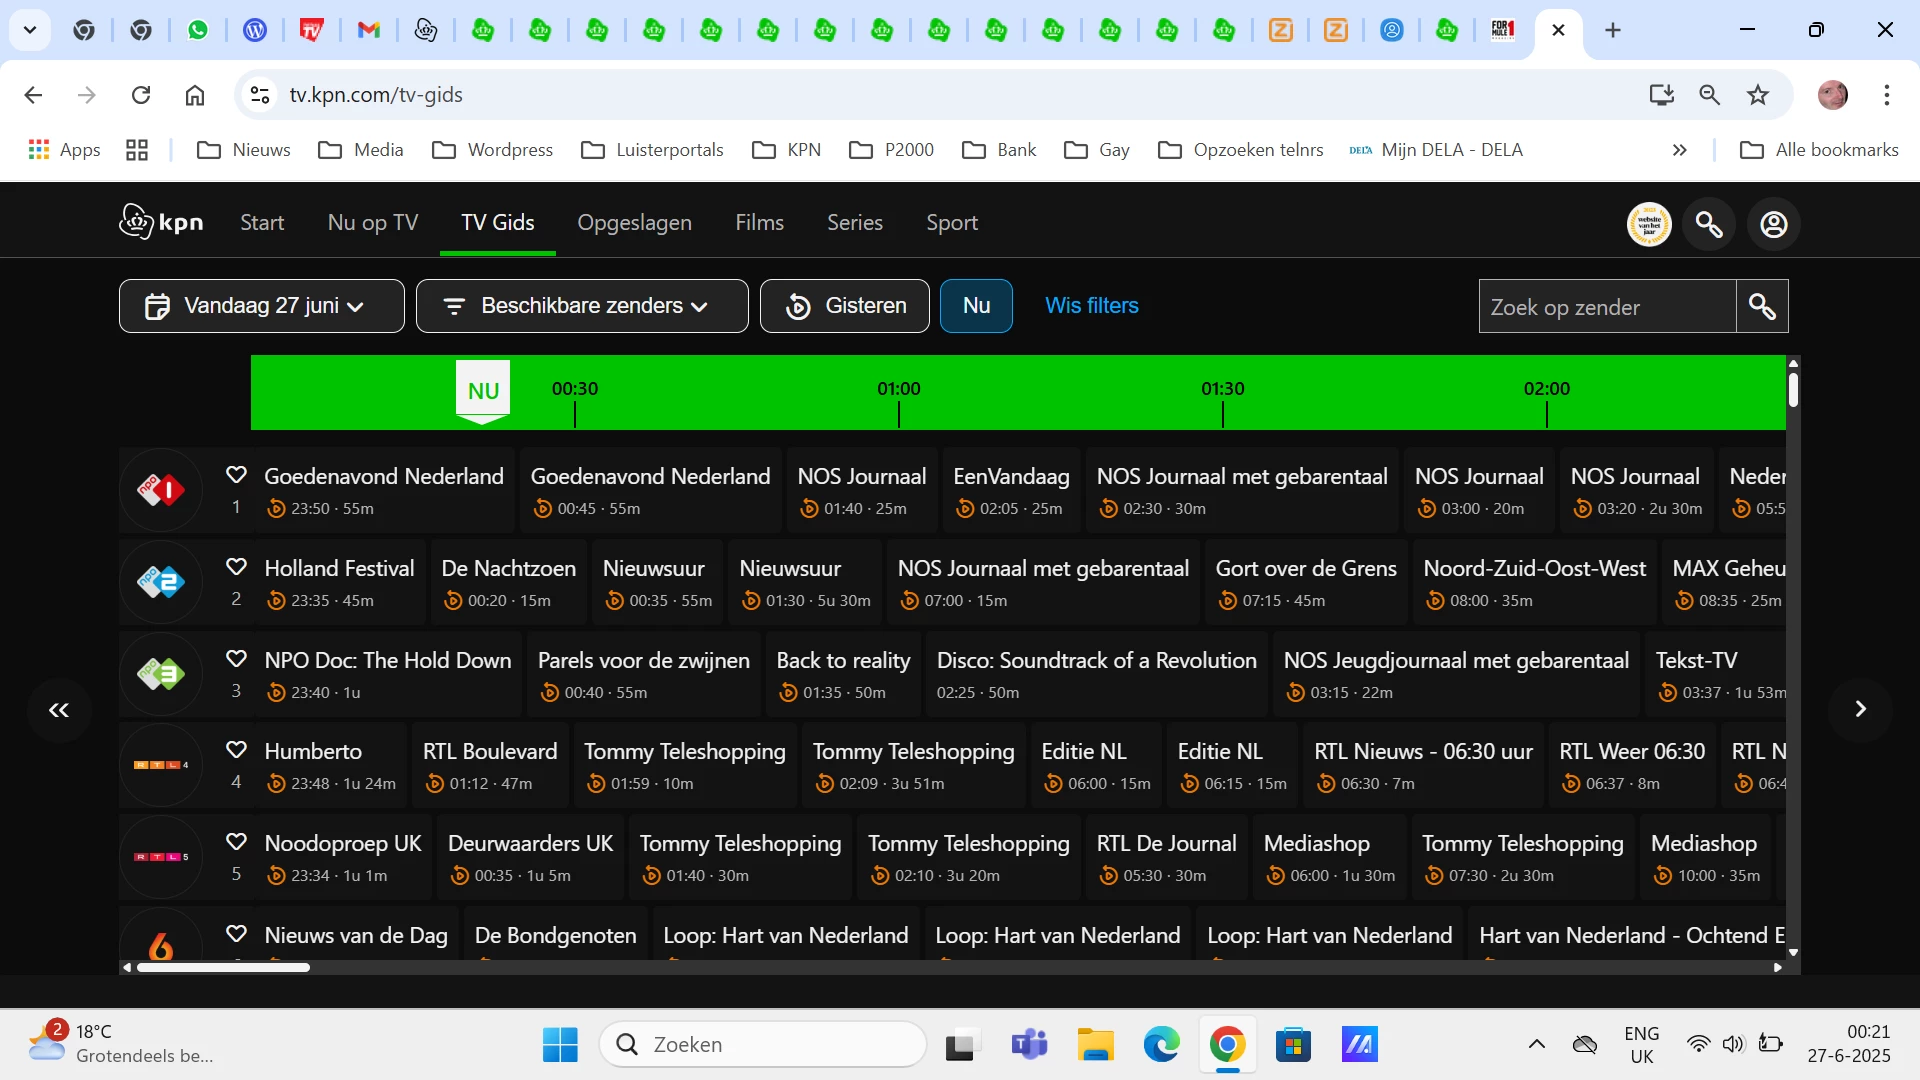Open Microsoft Edge from taskbar
The width and height of the screenshot is (1920, 1080).
click(x=1162, y=1045)
